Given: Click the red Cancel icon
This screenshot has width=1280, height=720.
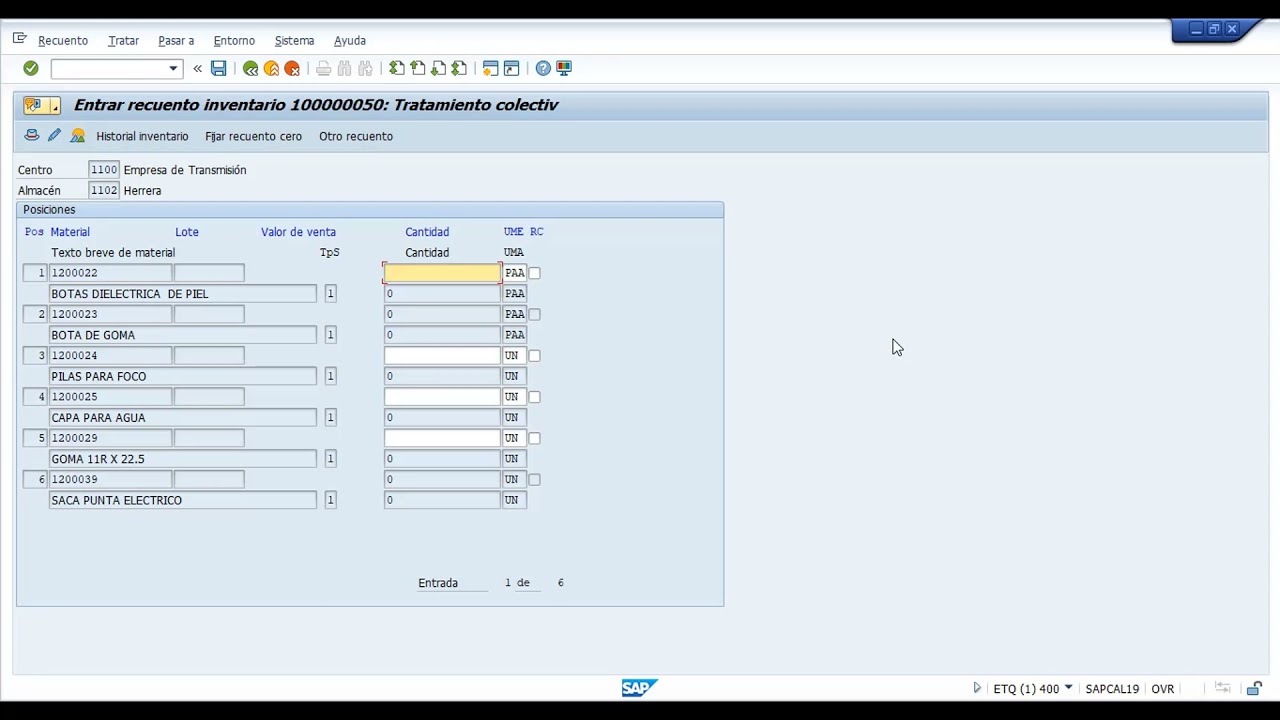Looking at the screenshot, I should (292, 68).
